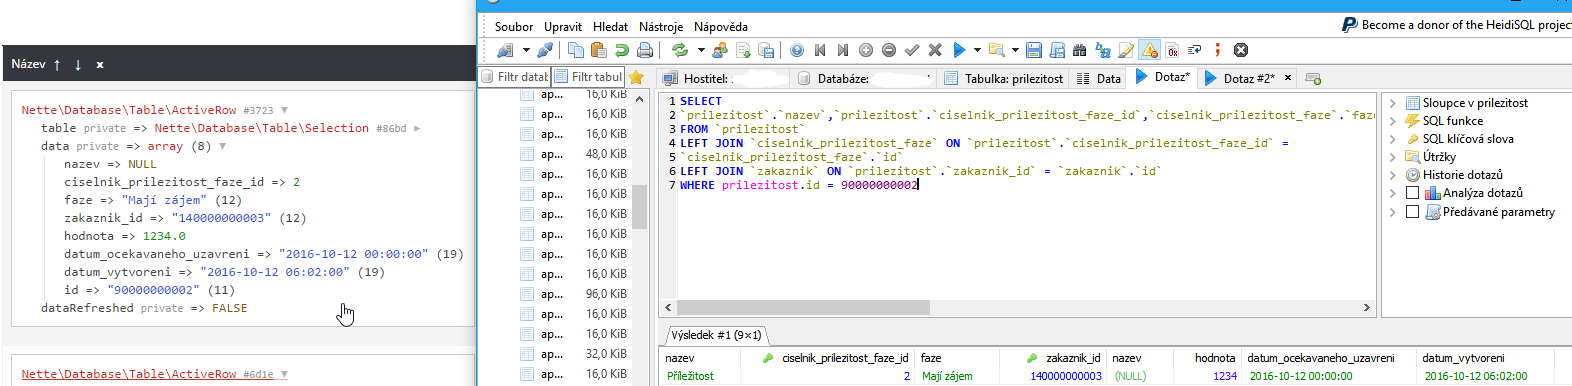Open the Nástroje menu

[x=661, y=27]
